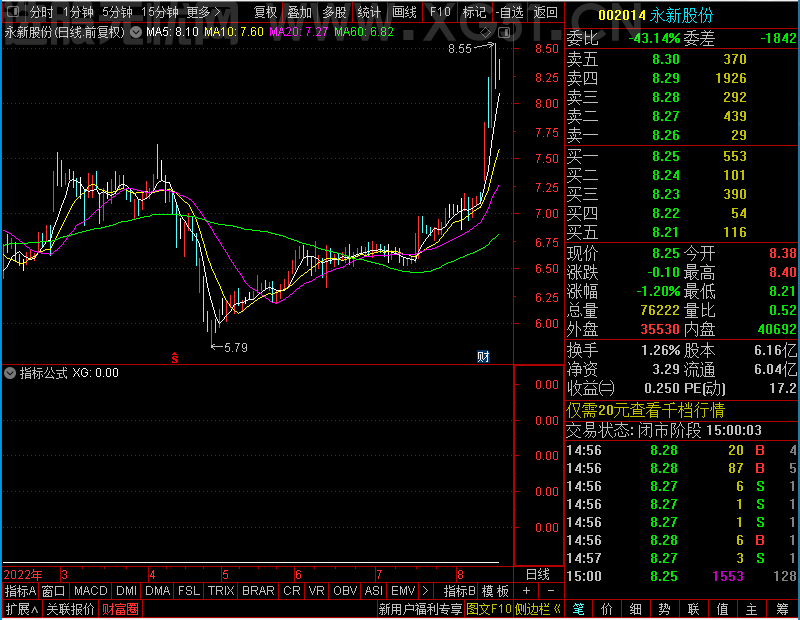Select the 主 main-force tab
This screenshot has width=800, height=620.
pyautogui.click(x=752, y=609)
